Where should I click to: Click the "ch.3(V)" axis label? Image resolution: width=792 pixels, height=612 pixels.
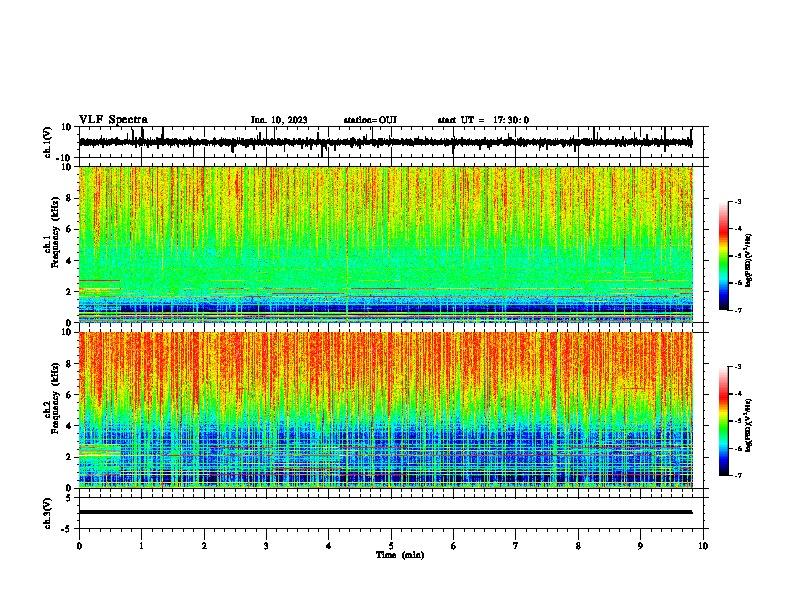(48, 513)
